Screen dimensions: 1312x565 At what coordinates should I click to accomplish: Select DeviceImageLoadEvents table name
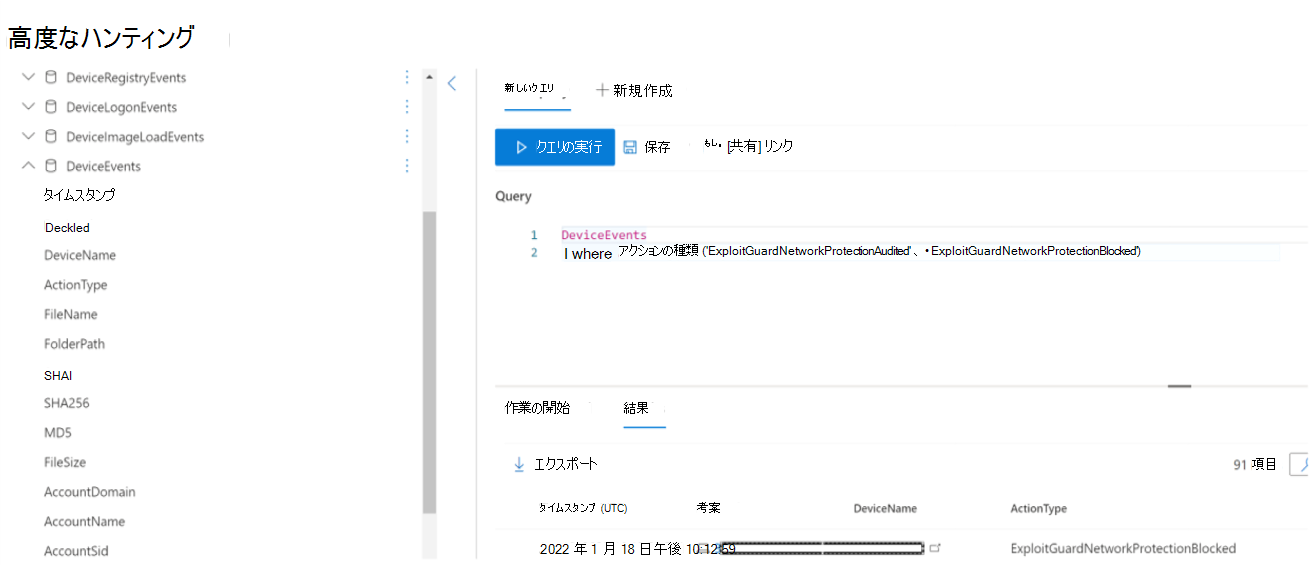(x=135, y=137)
